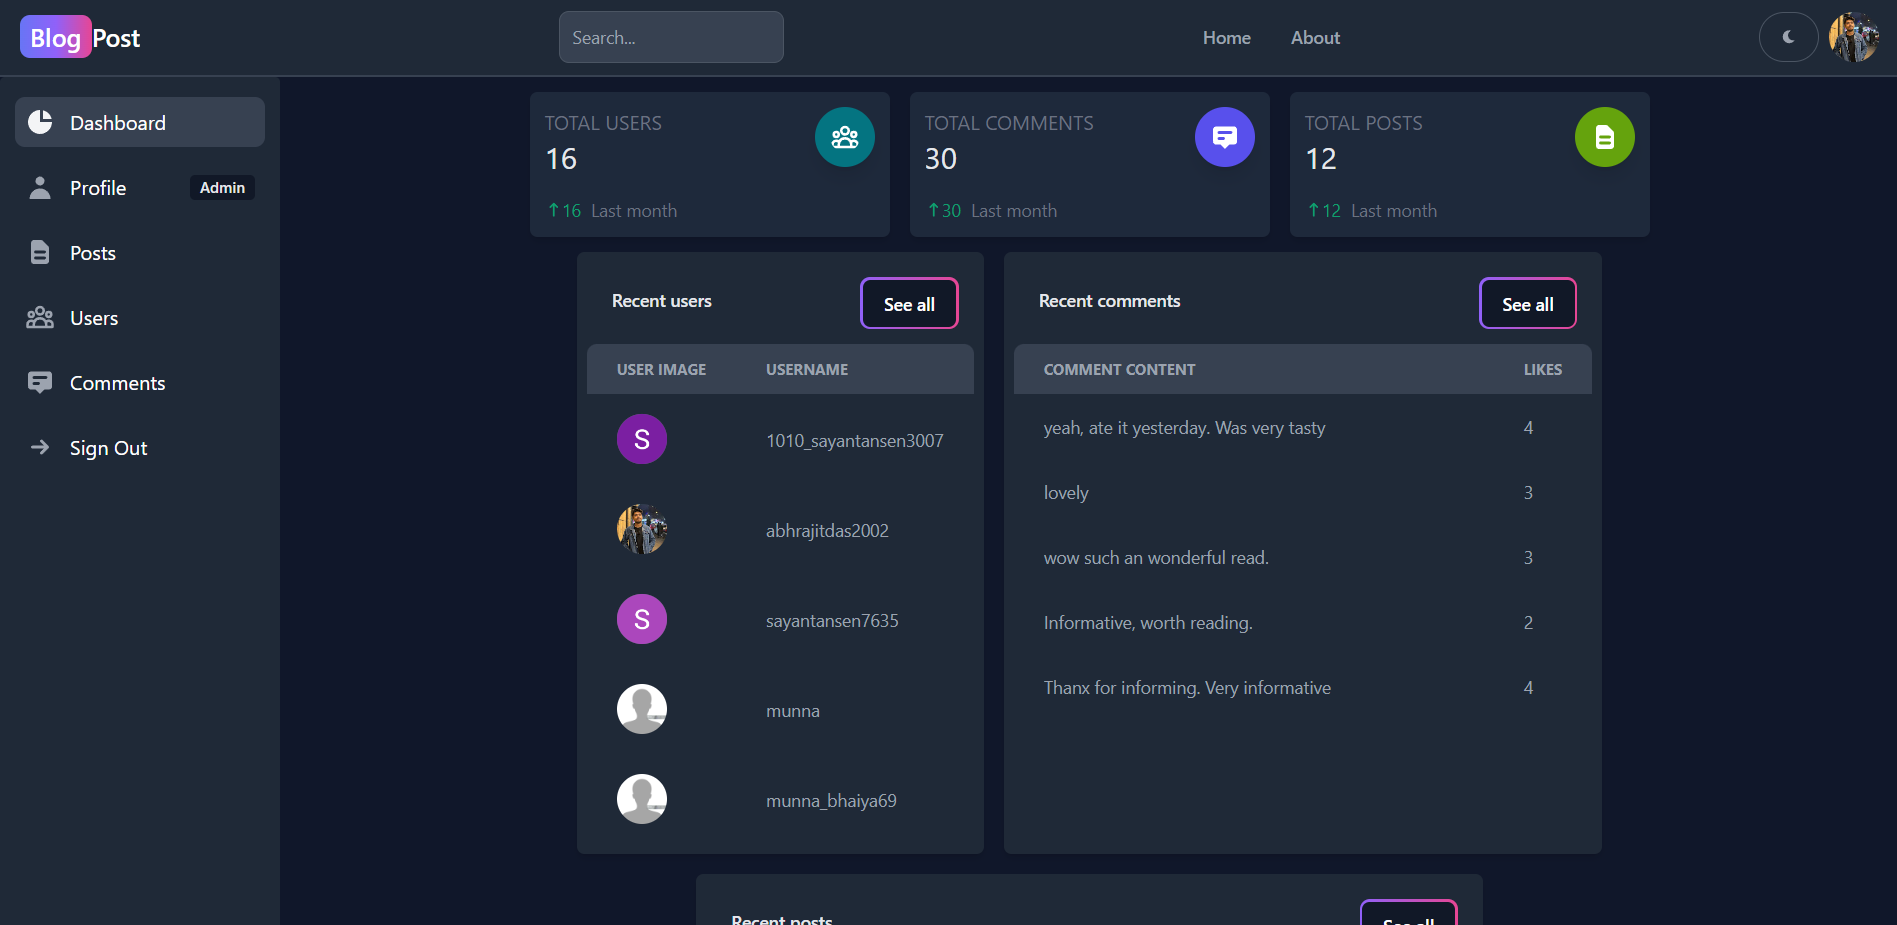1897x925 pixels.
Task: Click abhrajitdas2002's user photo
Action: [x=642, y=529]
